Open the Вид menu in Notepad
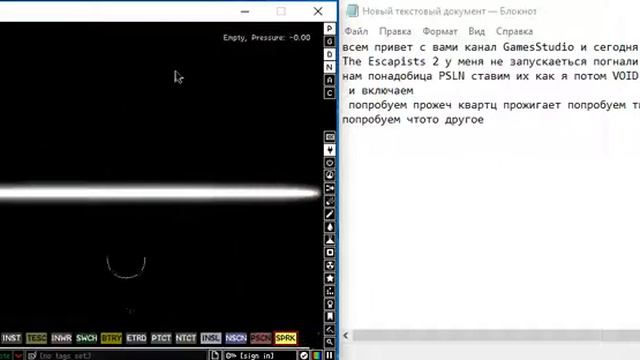 point(476,31)
